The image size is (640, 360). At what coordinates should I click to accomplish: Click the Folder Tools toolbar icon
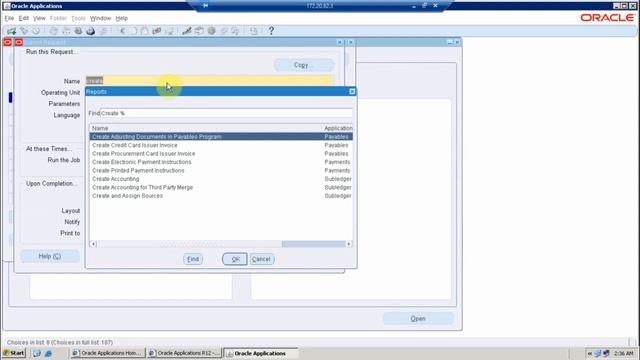pos(235,31)
